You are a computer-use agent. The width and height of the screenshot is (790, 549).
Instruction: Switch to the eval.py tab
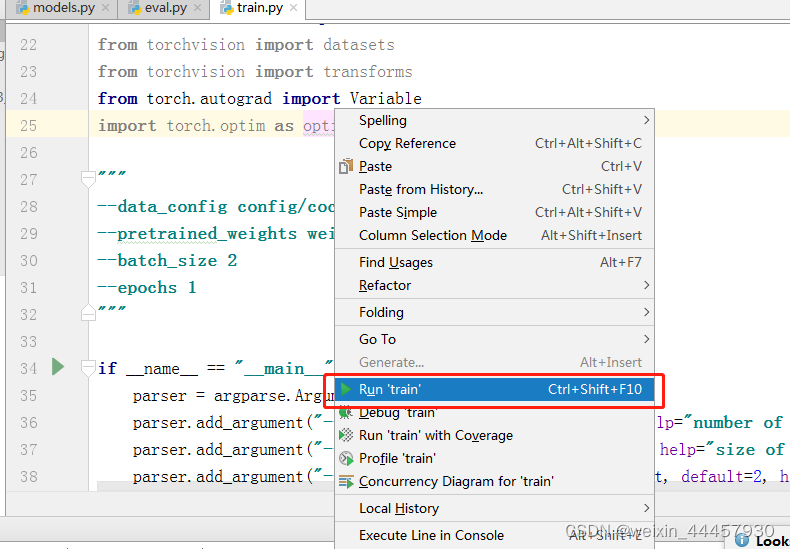pos(165,8)
